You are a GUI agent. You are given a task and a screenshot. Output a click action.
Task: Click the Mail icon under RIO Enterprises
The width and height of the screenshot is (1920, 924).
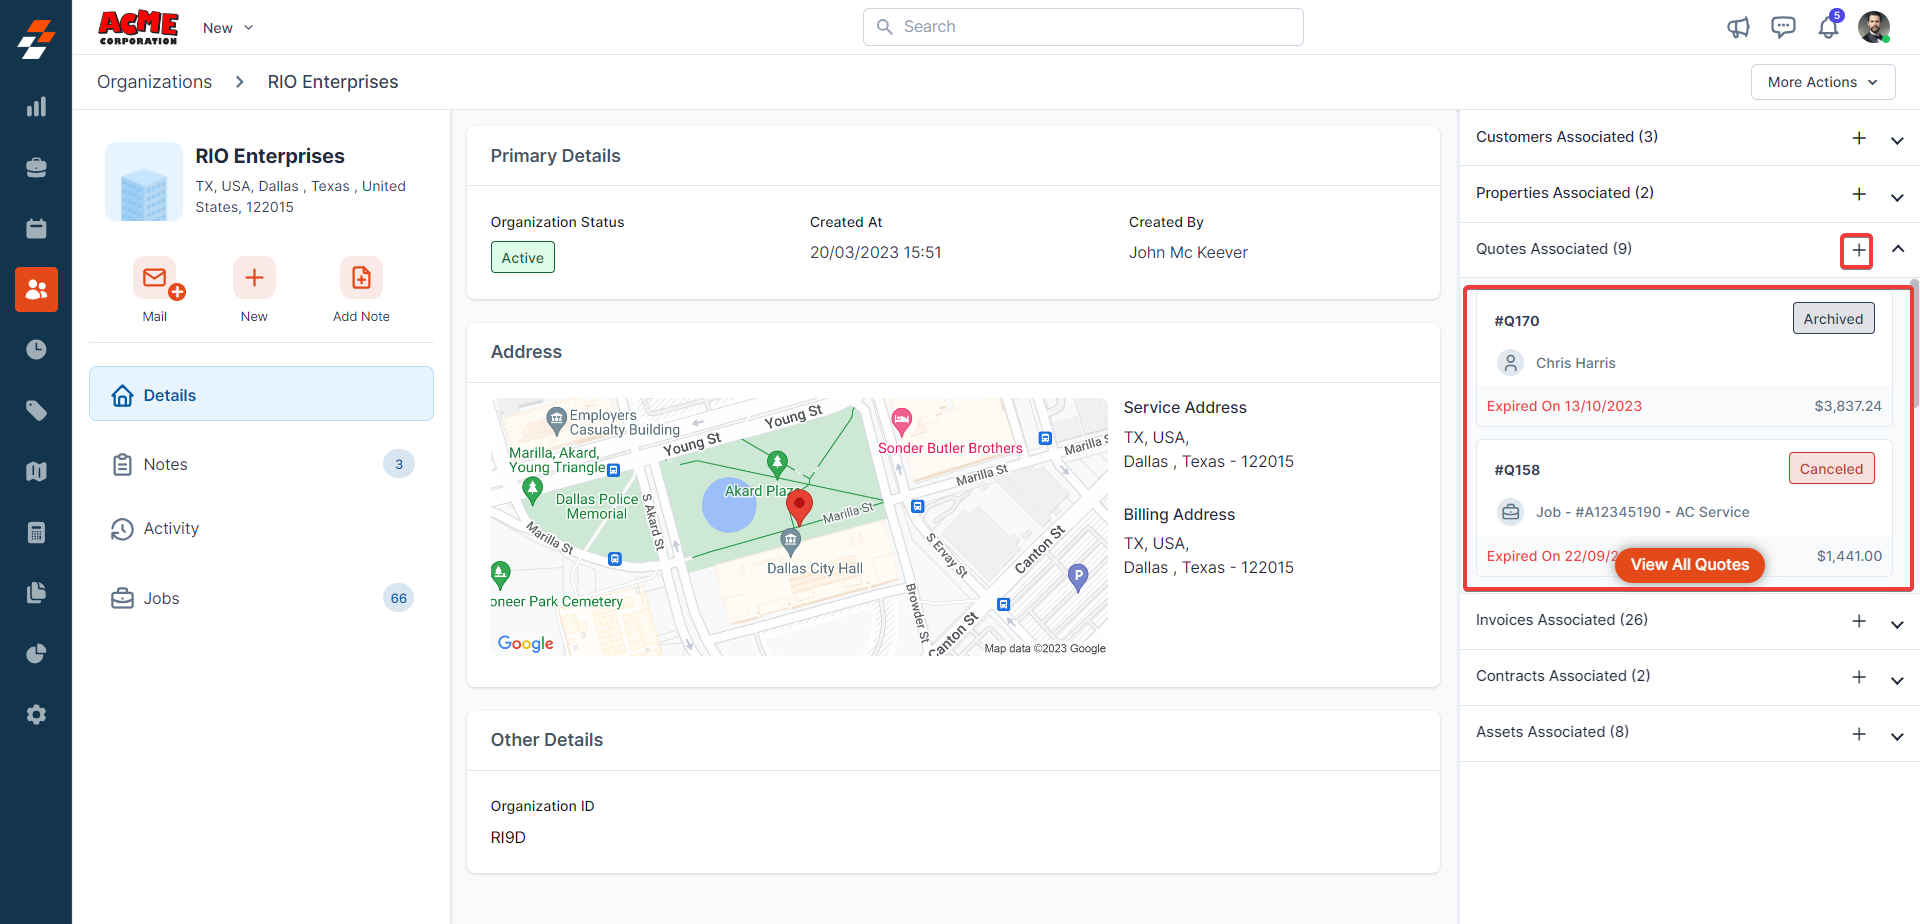[155, 279]
